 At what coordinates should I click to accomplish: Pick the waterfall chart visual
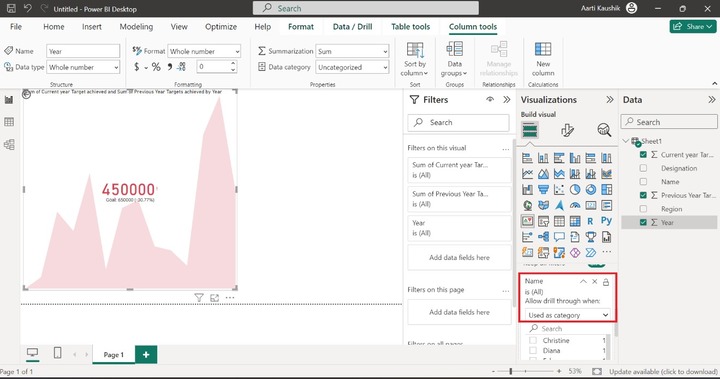point(527,189)
